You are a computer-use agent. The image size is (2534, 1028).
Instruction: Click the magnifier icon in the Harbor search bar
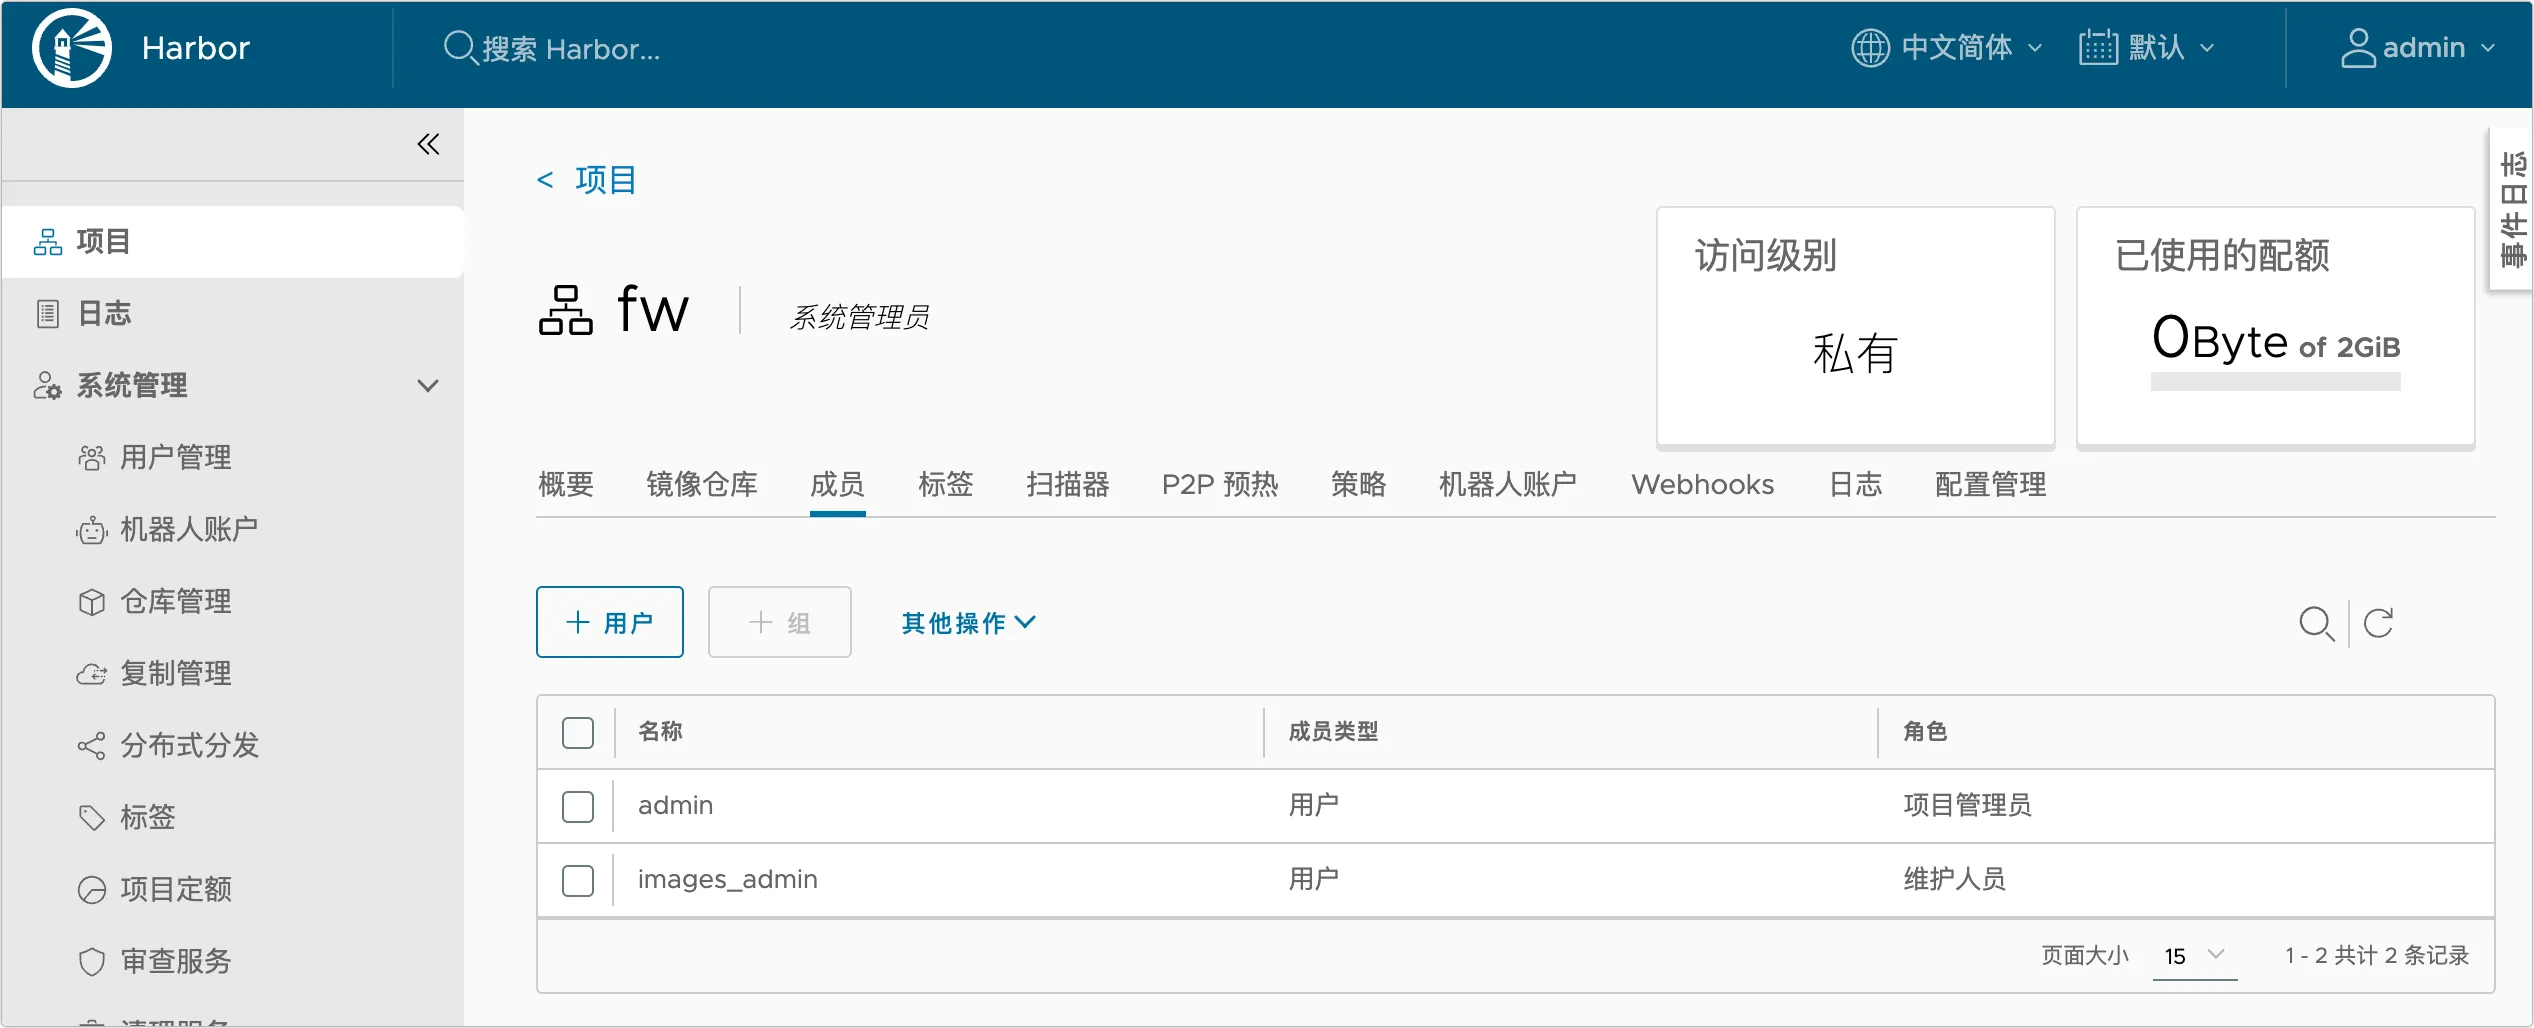(x=459, y=48)
